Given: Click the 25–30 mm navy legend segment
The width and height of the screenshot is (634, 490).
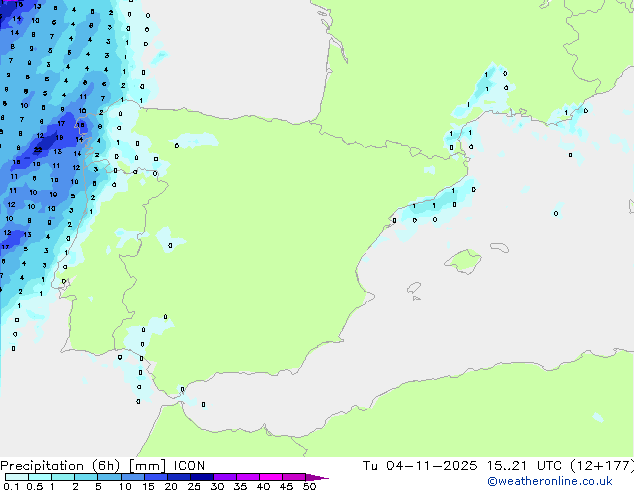Looking at the screenshot, I should click(x=202, y=477).
